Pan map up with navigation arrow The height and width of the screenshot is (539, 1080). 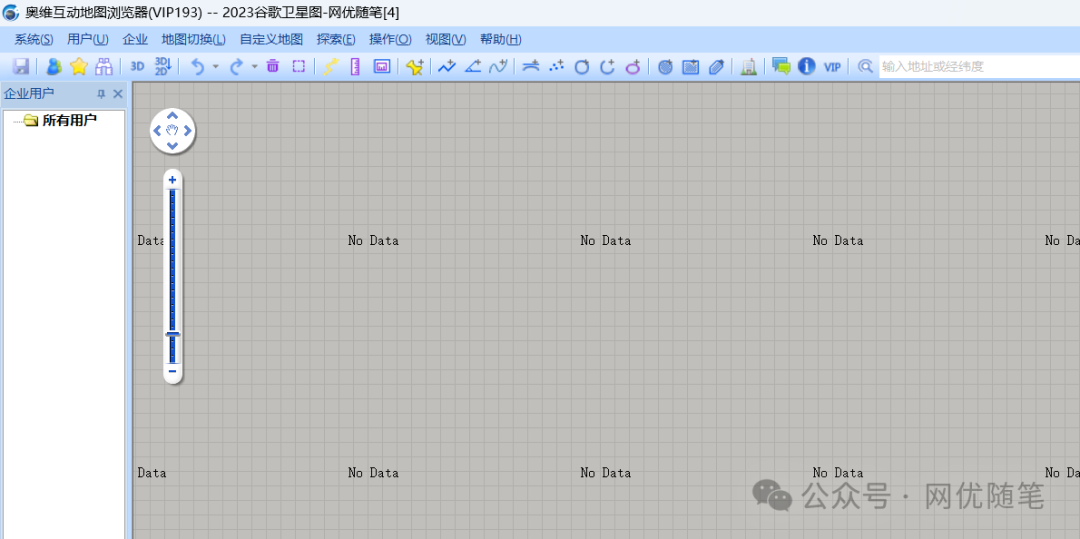pos(172,115)
